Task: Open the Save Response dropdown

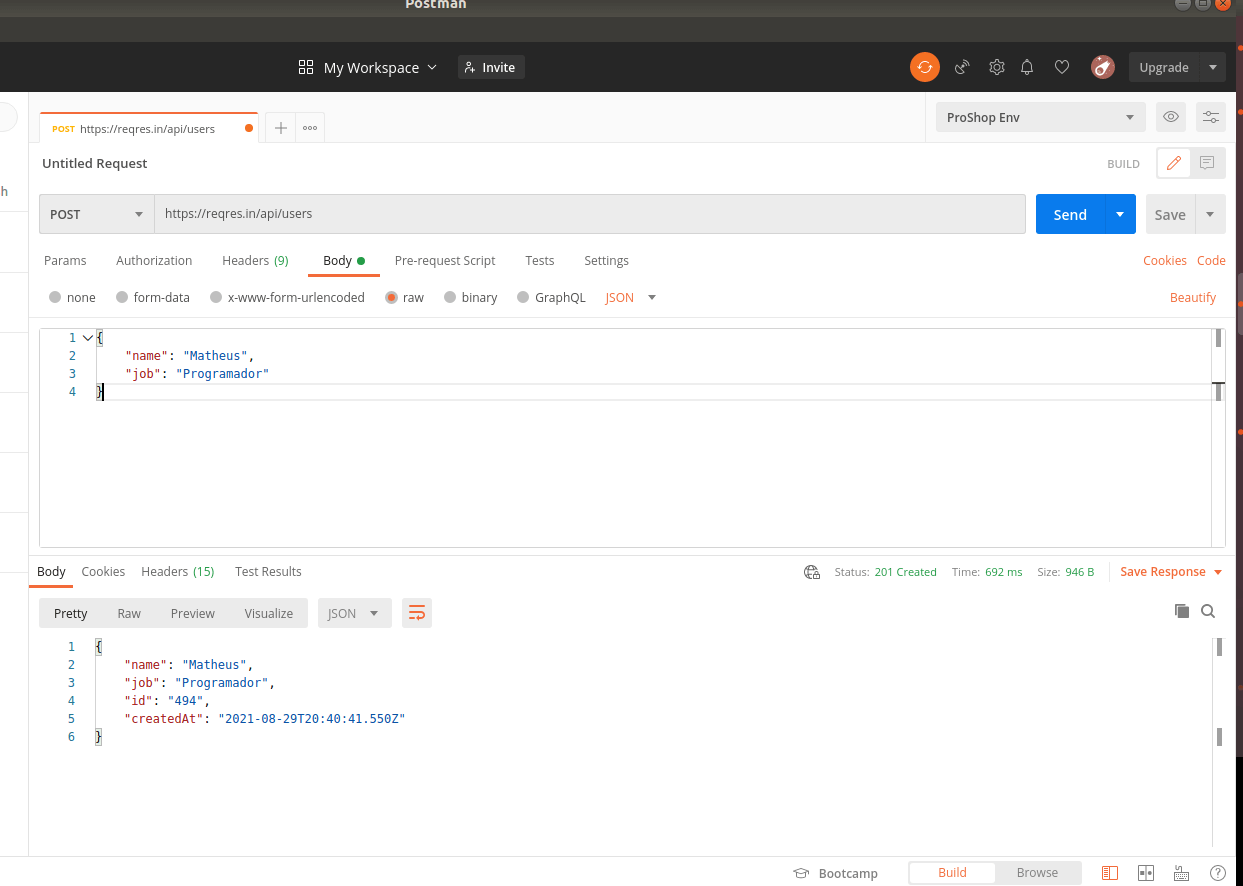Action: click(x=1171, y=572)
